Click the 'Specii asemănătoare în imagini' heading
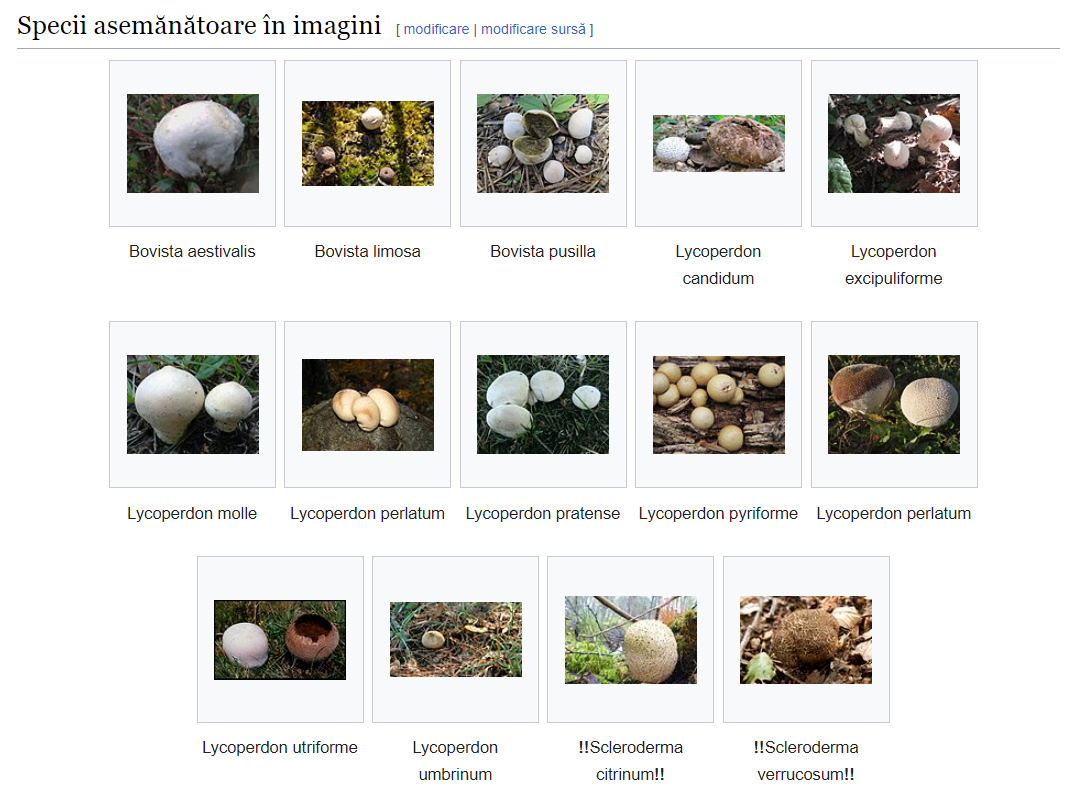 [x=199, y=27]
